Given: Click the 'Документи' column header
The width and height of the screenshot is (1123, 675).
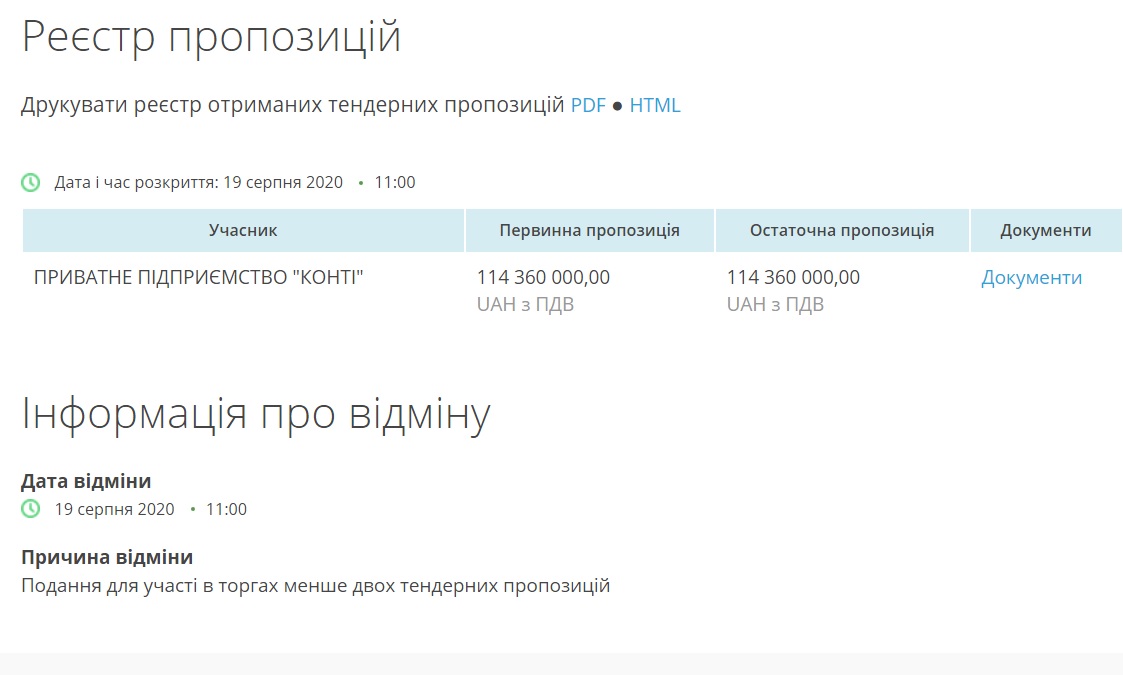Looking at the screenshot, I should (1045, 230).
